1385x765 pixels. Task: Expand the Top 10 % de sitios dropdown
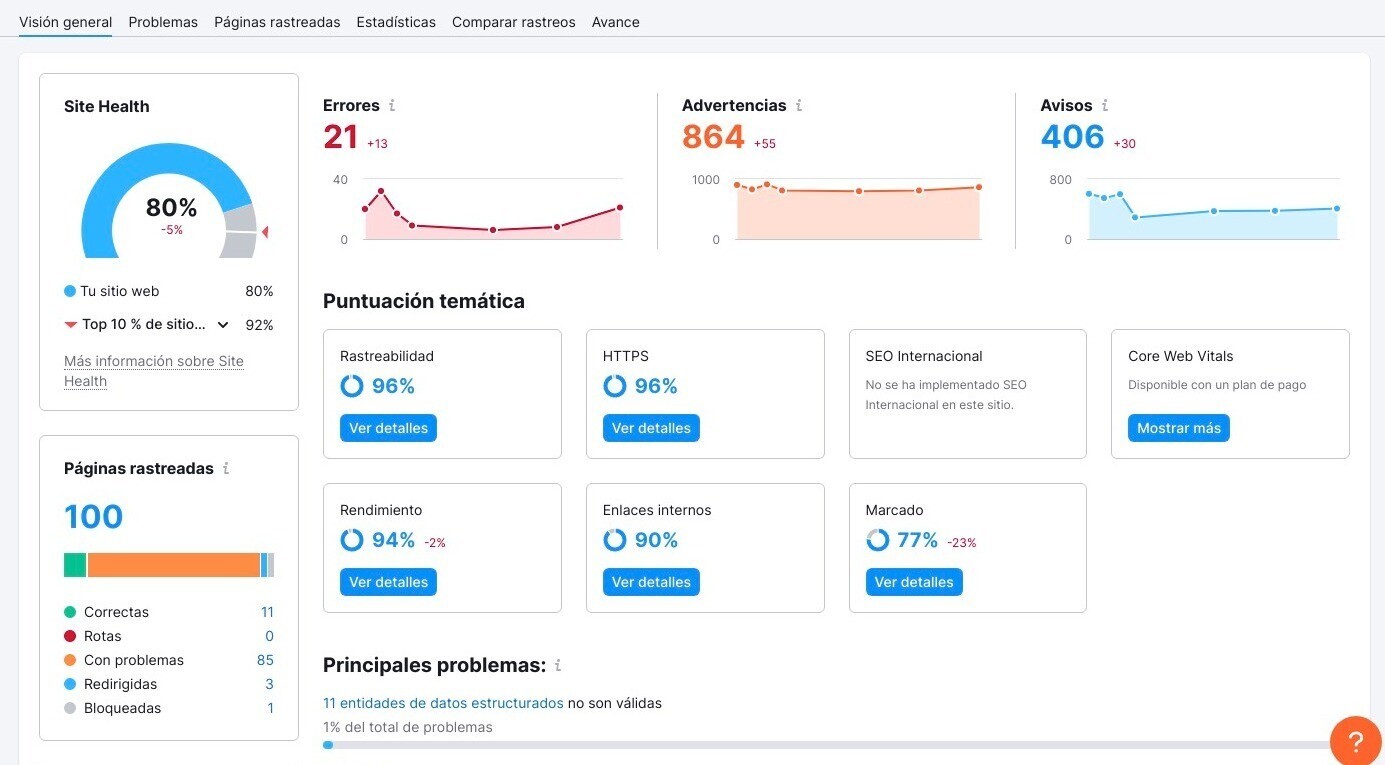pyautogui.click(x=223, y=325)
